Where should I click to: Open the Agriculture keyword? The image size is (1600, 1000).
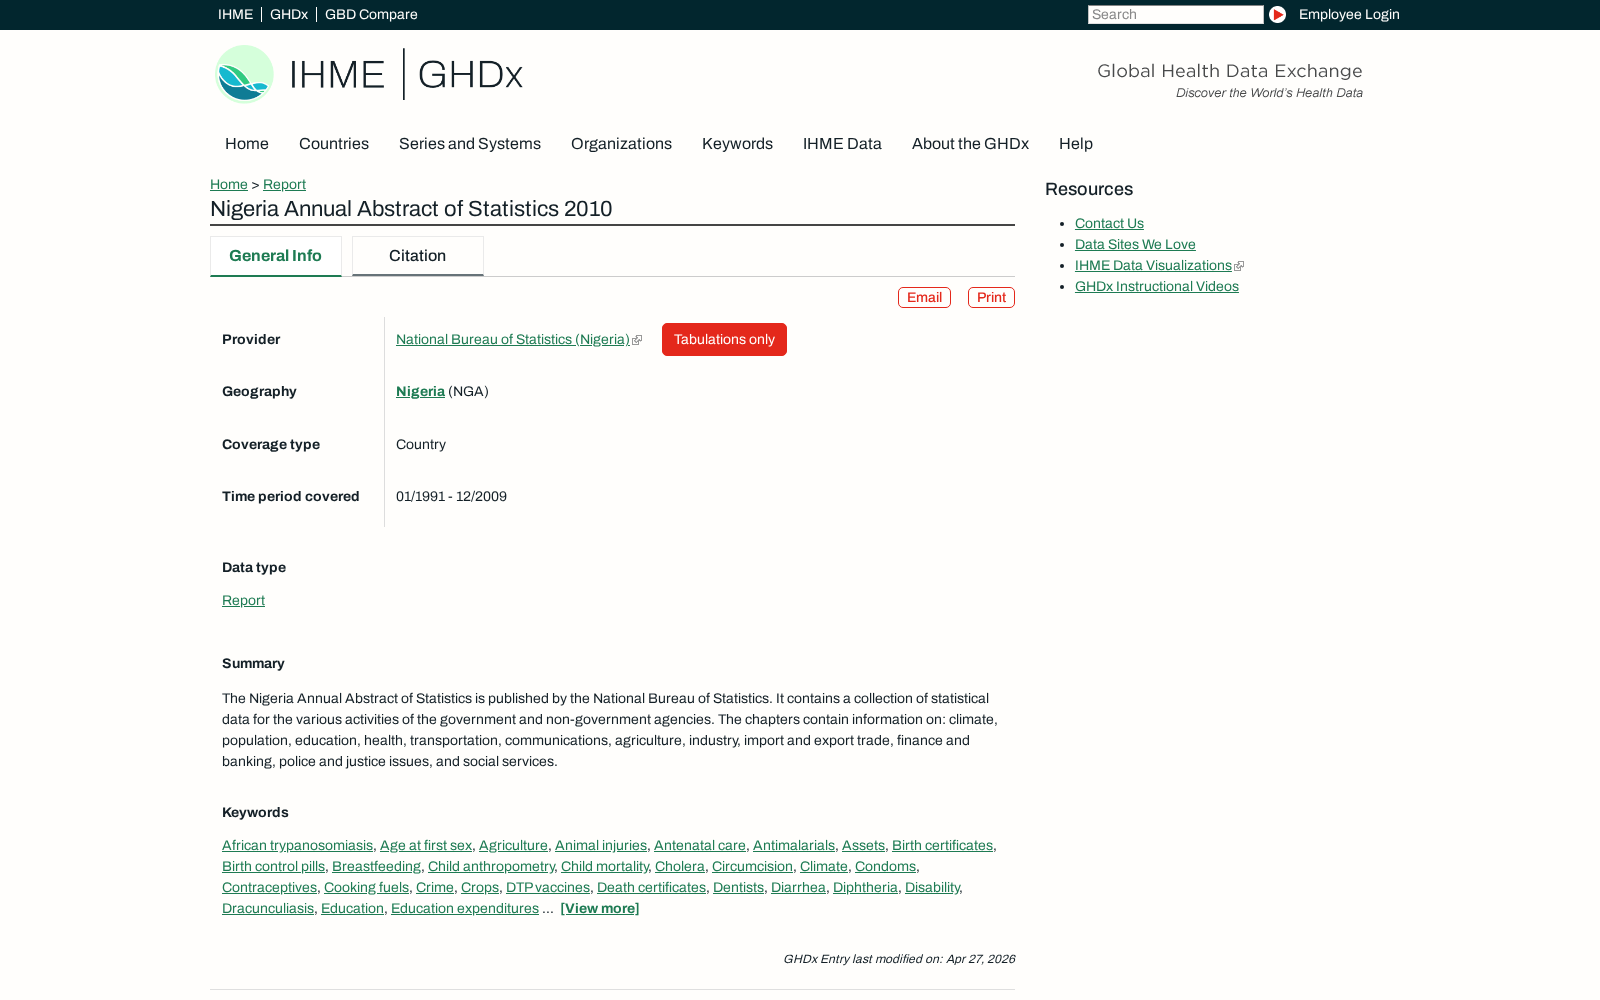pyautogui.click(x=513, y=845)
